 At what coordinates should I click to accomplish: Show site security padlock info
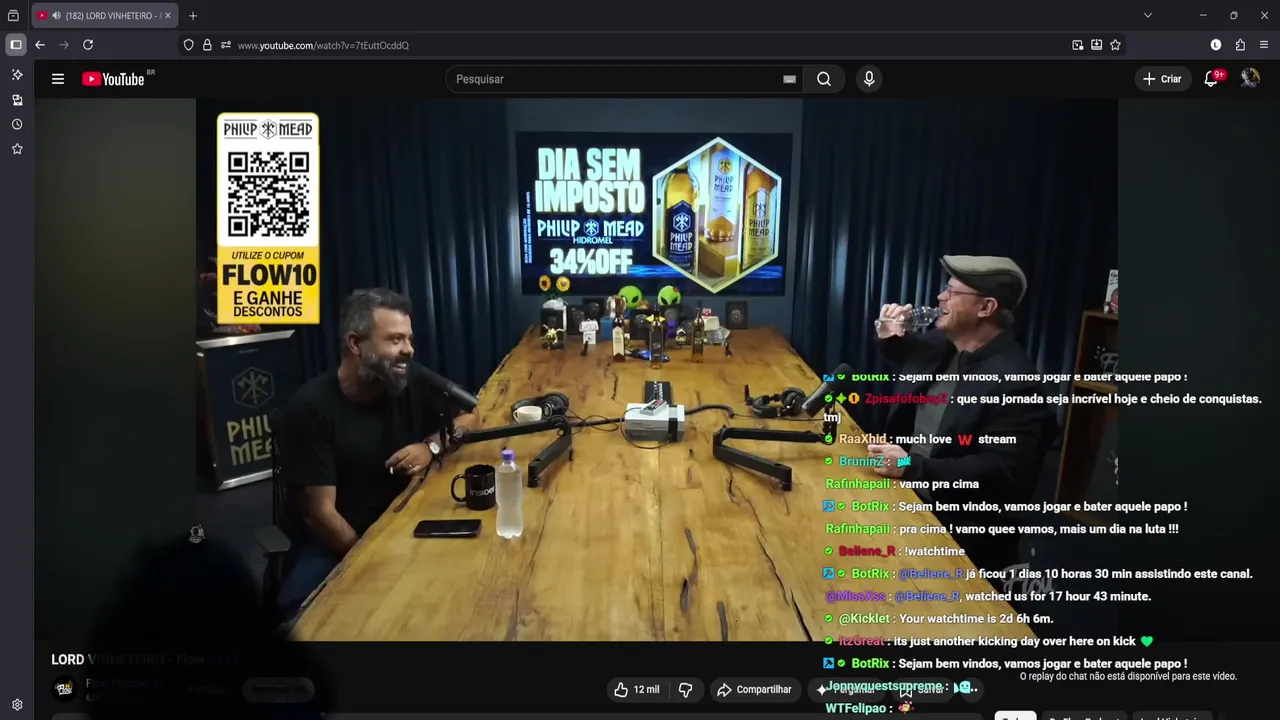click(x=207, y=45)
